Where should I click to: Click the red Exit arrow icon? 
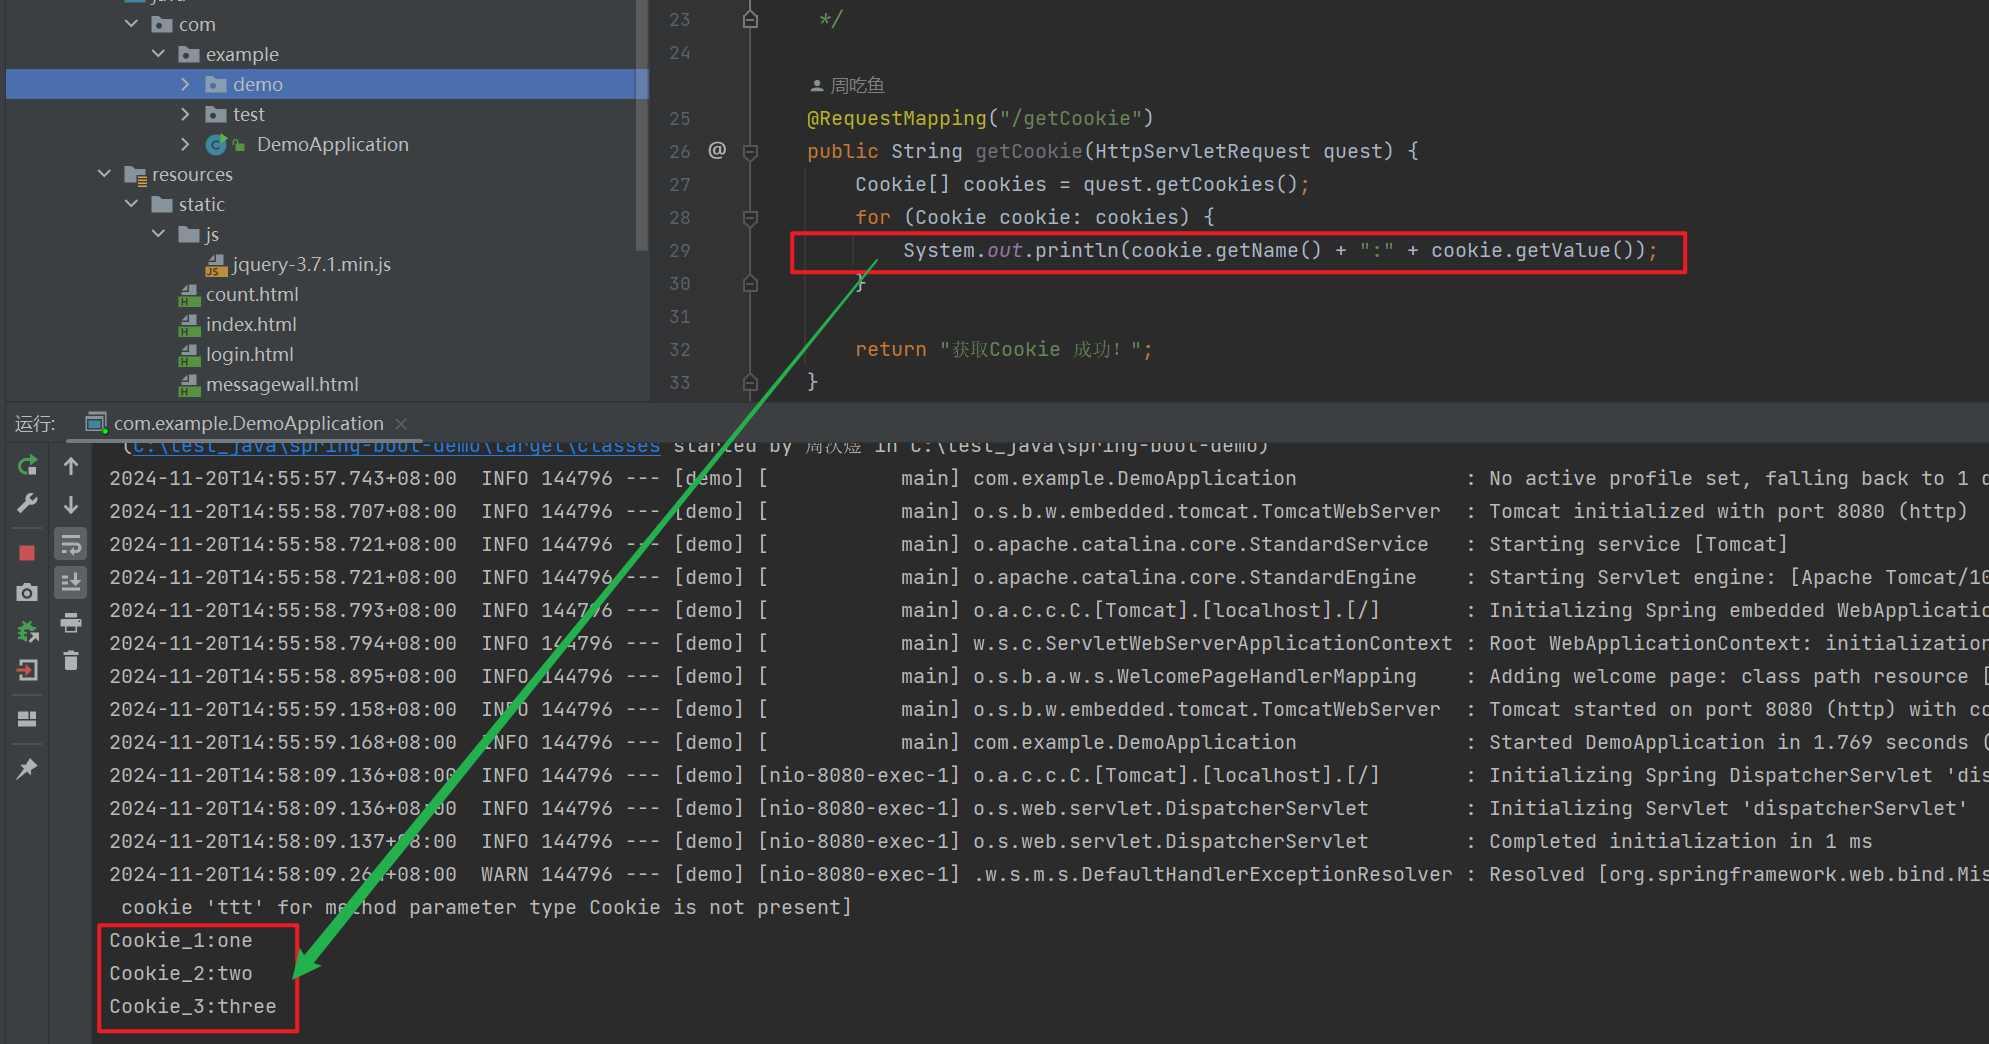point(28,670)
